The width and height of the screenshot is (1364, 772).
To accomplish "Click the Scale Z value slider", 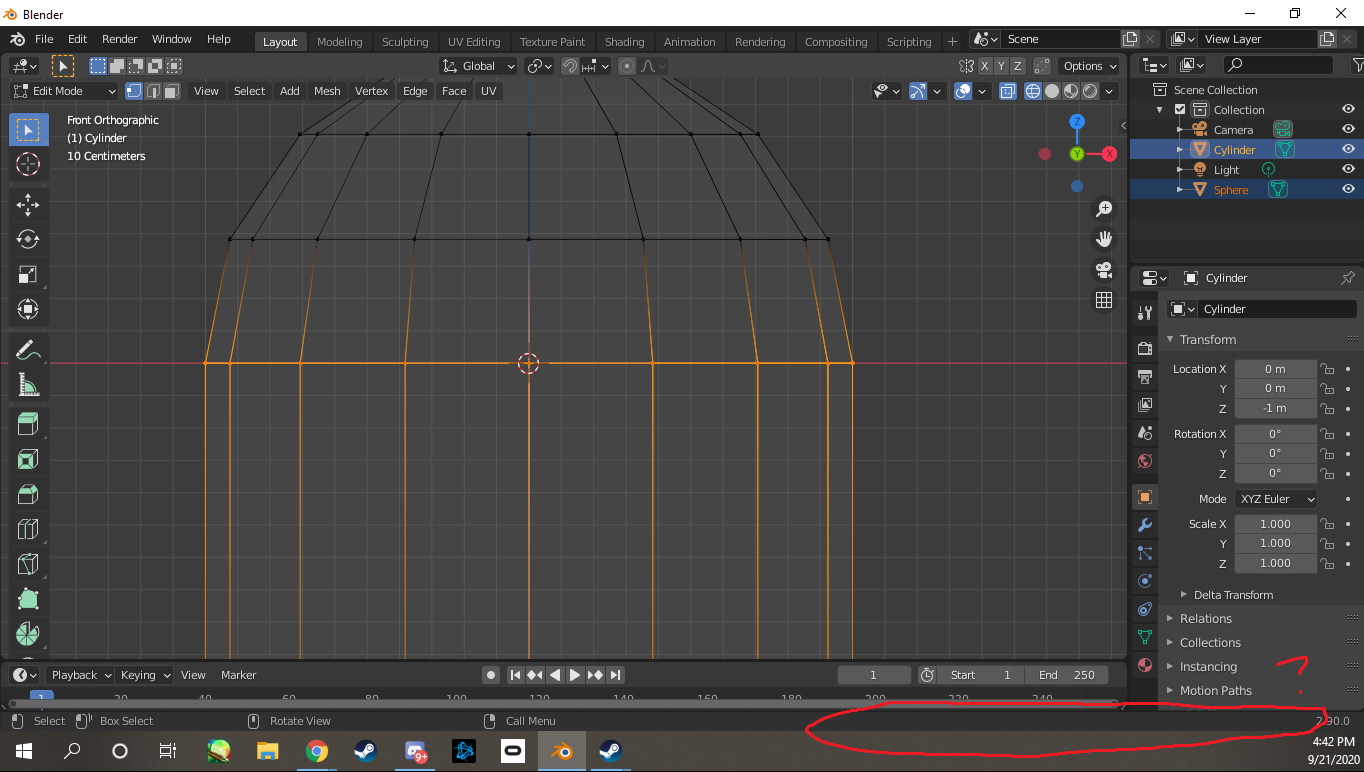I will [1275, 563].
